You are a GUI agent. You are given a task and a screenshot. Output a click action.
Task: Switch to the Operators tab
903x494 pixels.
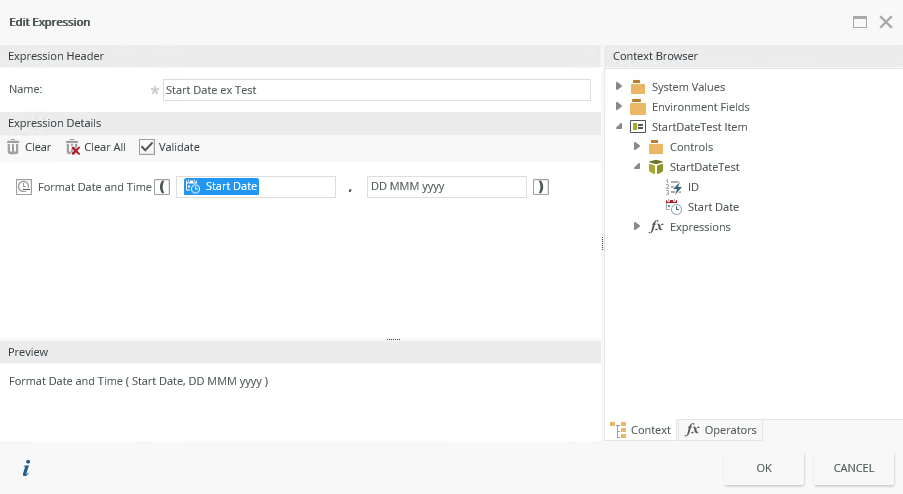tap(720, 430)
